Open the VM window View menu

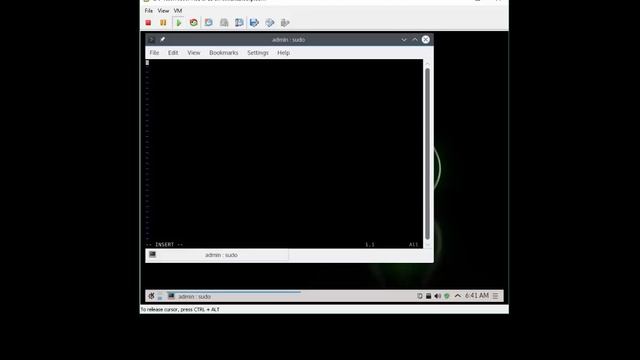pyautogui.click(x=163, y=11)
